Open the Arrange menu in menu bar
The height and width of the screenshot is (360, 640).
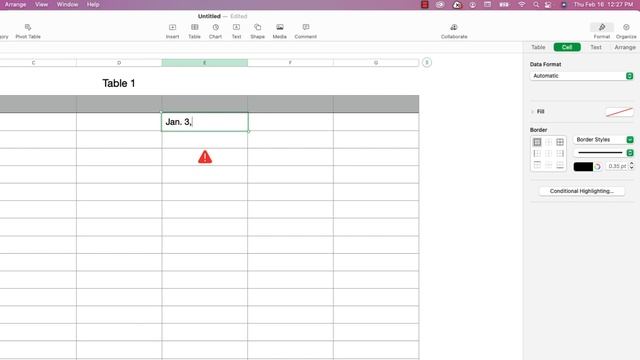(x=16, y=4)
